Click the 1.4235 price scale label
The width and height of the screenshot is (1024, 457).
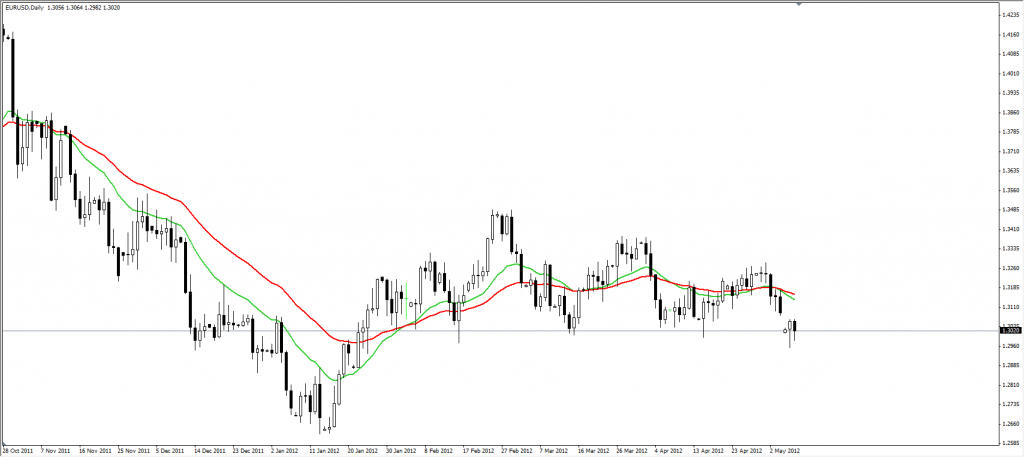[1009, 14]
